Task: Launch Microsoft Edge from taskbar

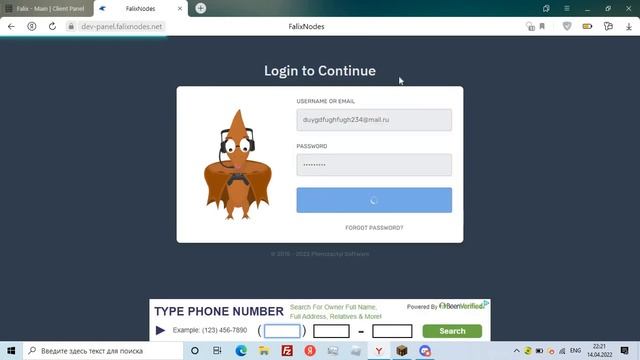Action: coord(241,351)
